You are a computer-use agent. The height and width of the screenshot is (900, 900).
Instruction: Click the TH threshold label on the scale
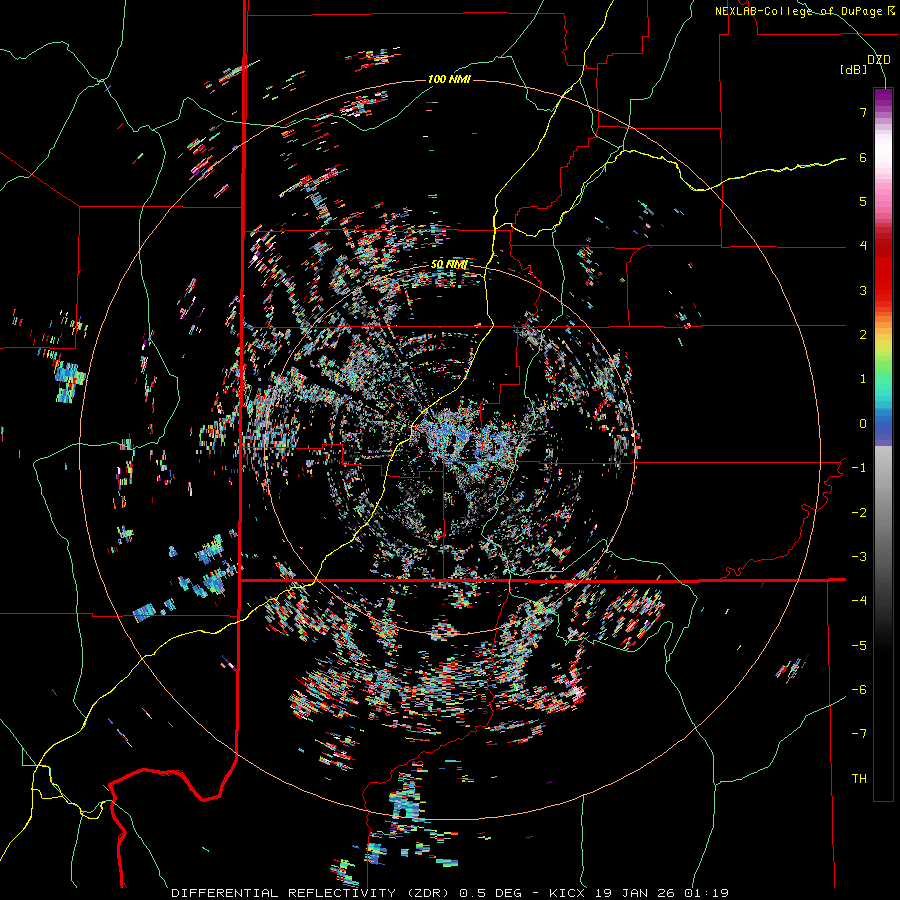859,779
